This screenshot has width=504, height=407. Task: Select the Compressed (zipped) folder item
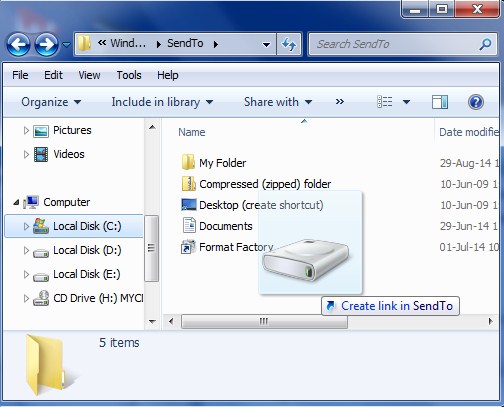pyautogui.click(x=256, y=184)
